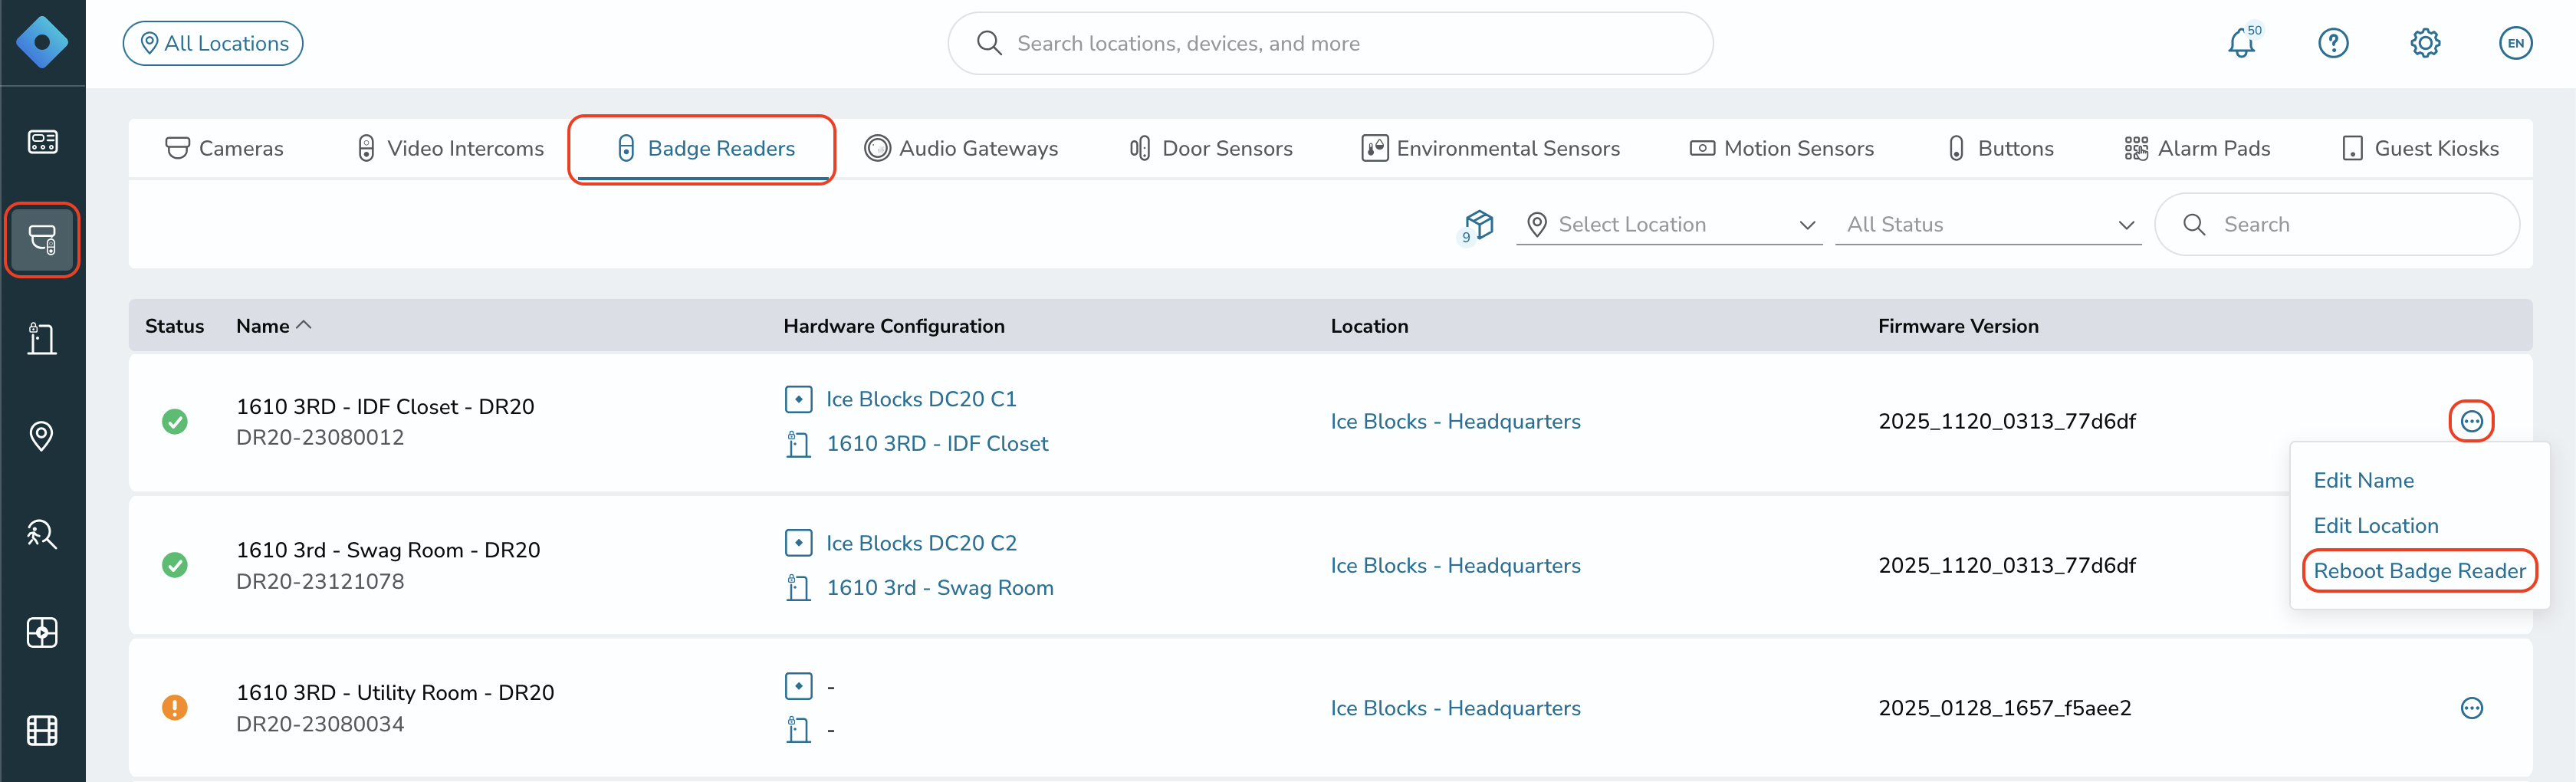Click the package box icon with 9 badge
Screen dimensions: 2576x782
pyautogui.click(x=1478, y=225)
